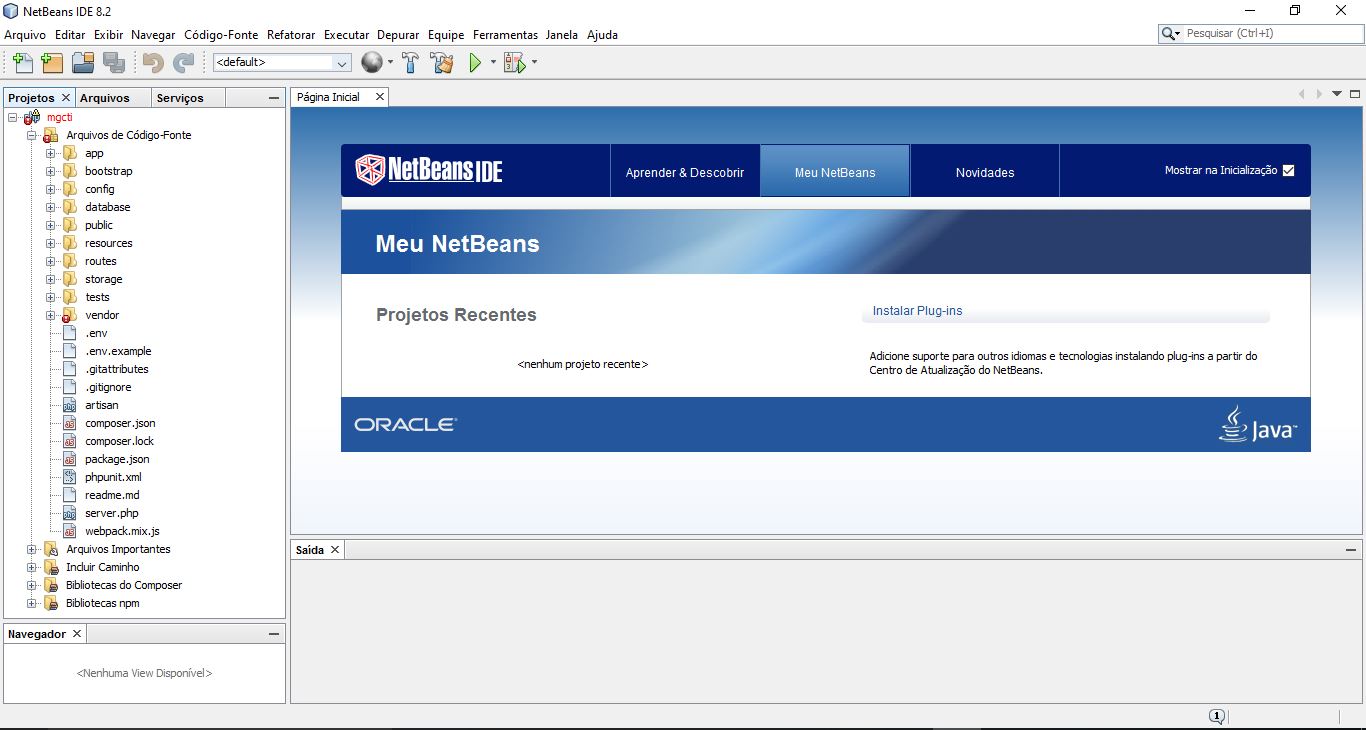Close the Projetos tab
The width and height of the screenshot is (1366, 730).
[x=66, y=97]
